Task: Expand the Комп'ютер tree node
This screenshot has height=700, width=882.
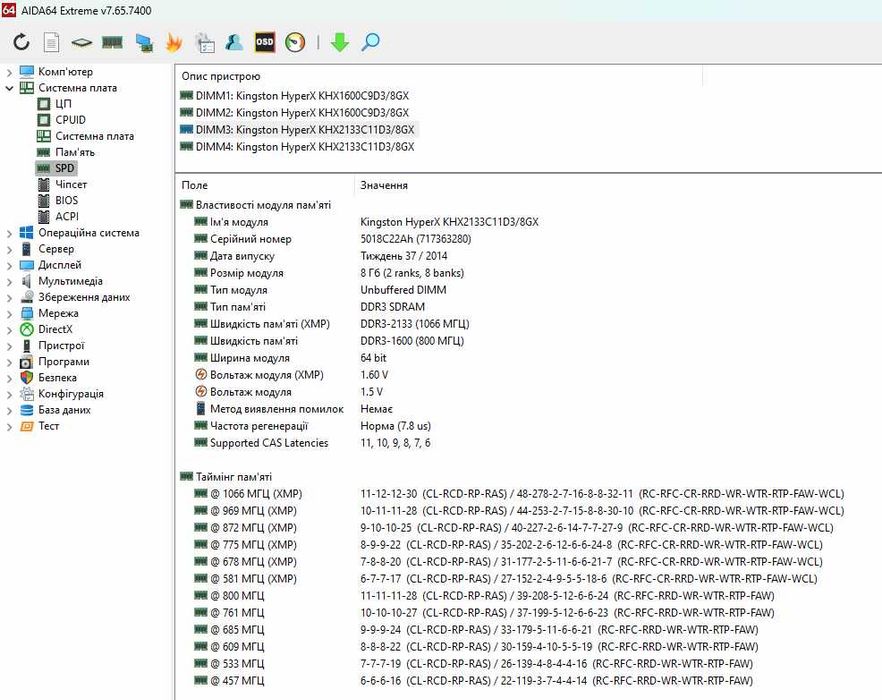Action: 9,72
